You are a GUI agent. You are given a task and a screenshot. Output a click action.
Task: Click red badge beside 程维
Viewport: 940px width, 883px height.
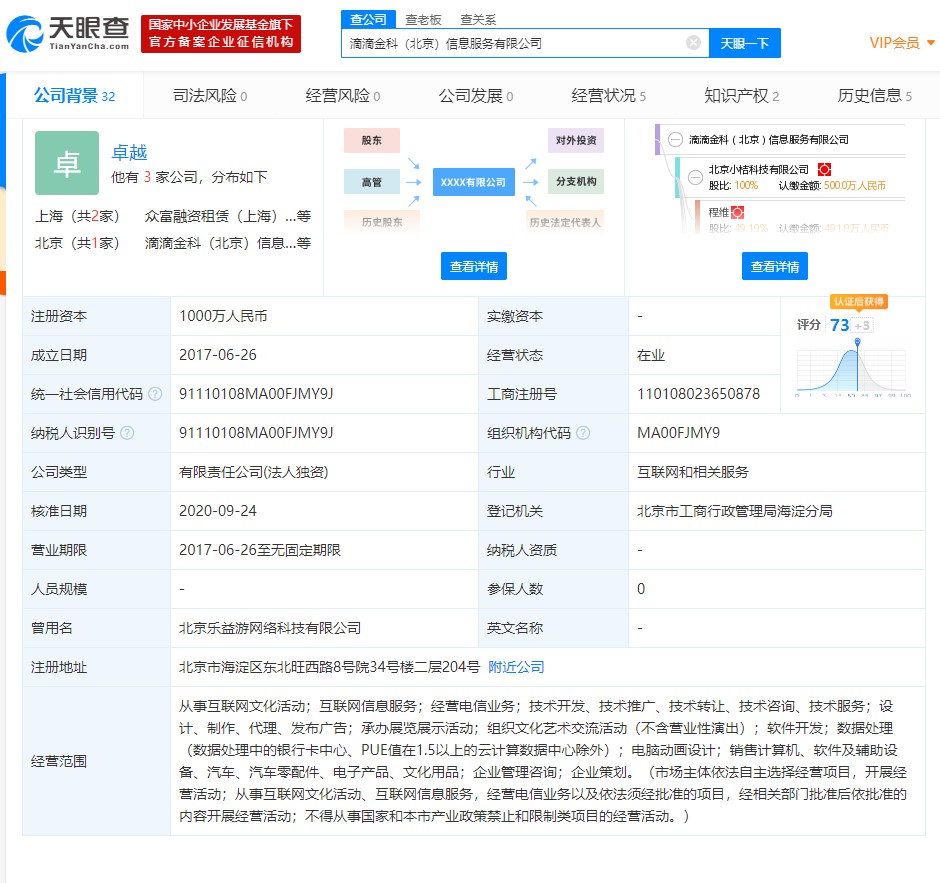coord(737,212)
